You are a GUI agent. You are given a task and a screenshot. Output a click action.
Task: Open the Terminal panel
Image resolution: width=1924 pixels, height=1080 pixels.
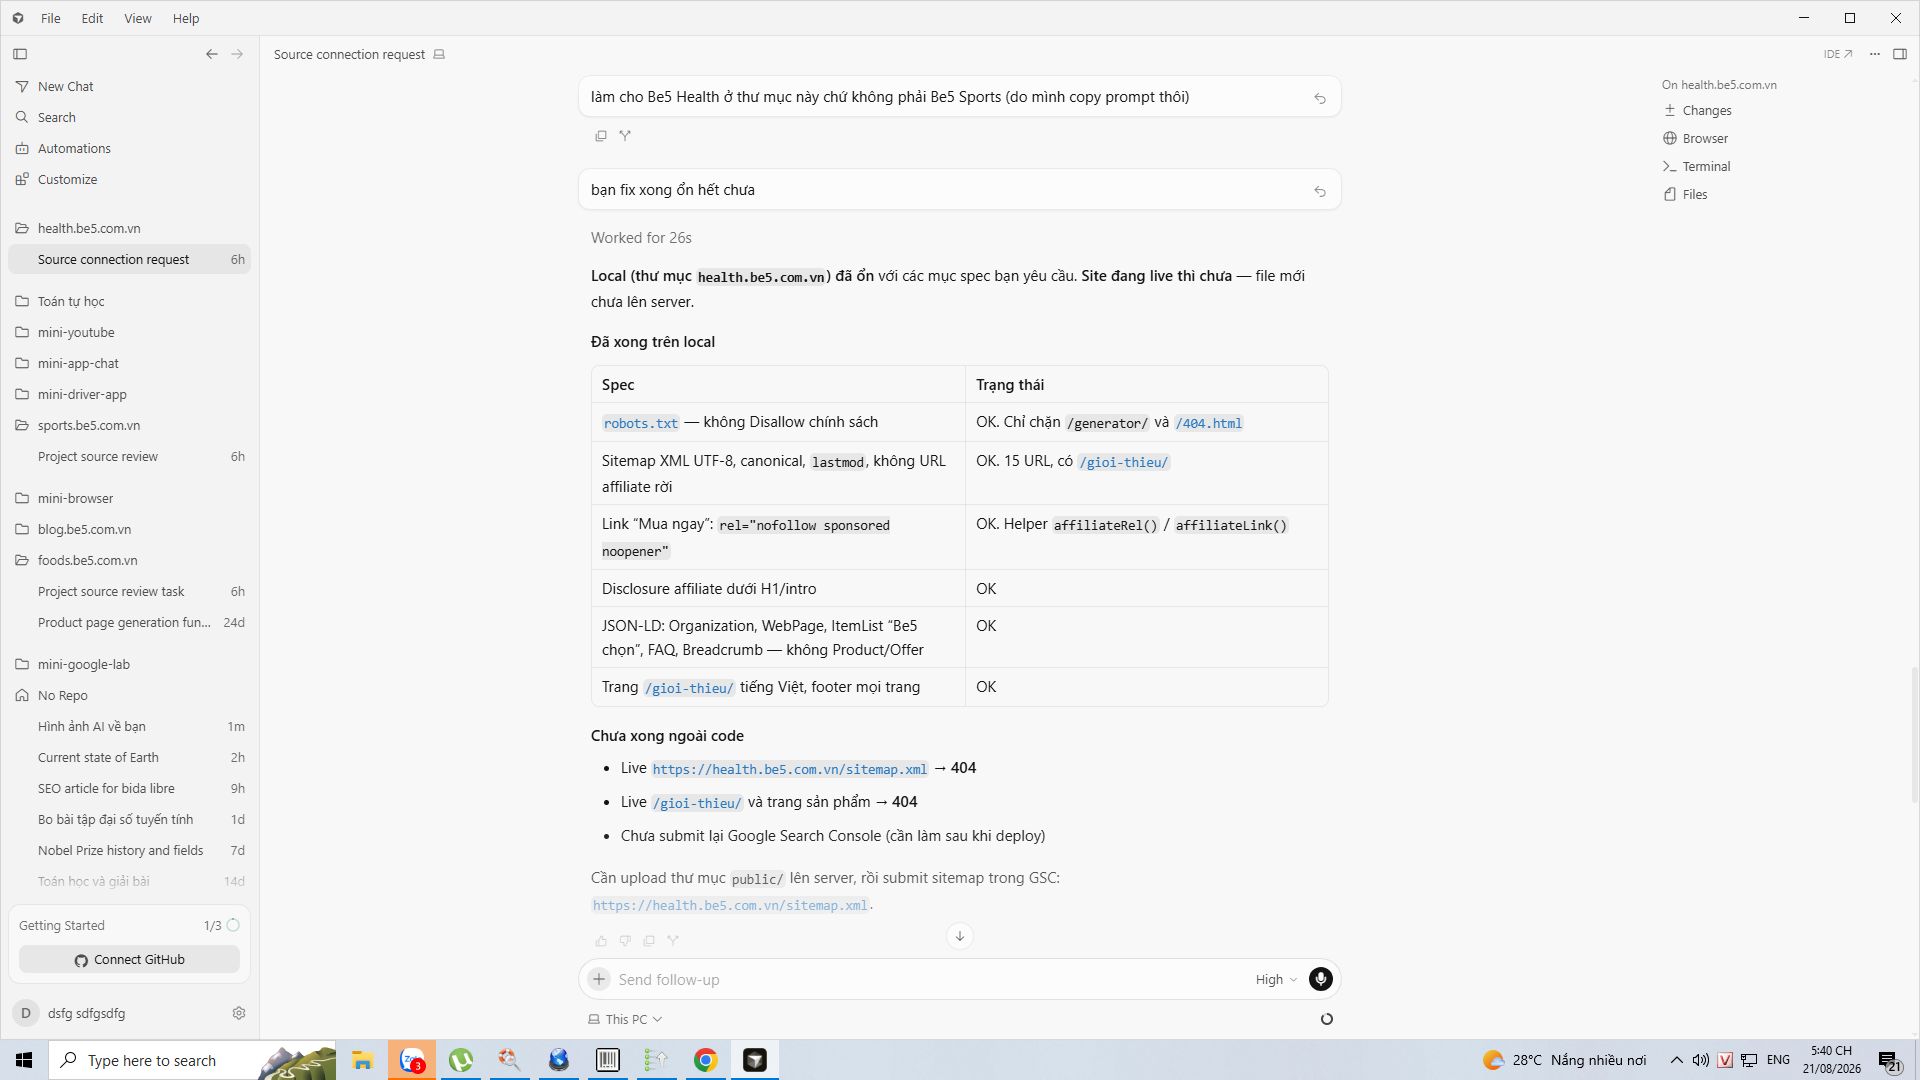click(1697, 167)
